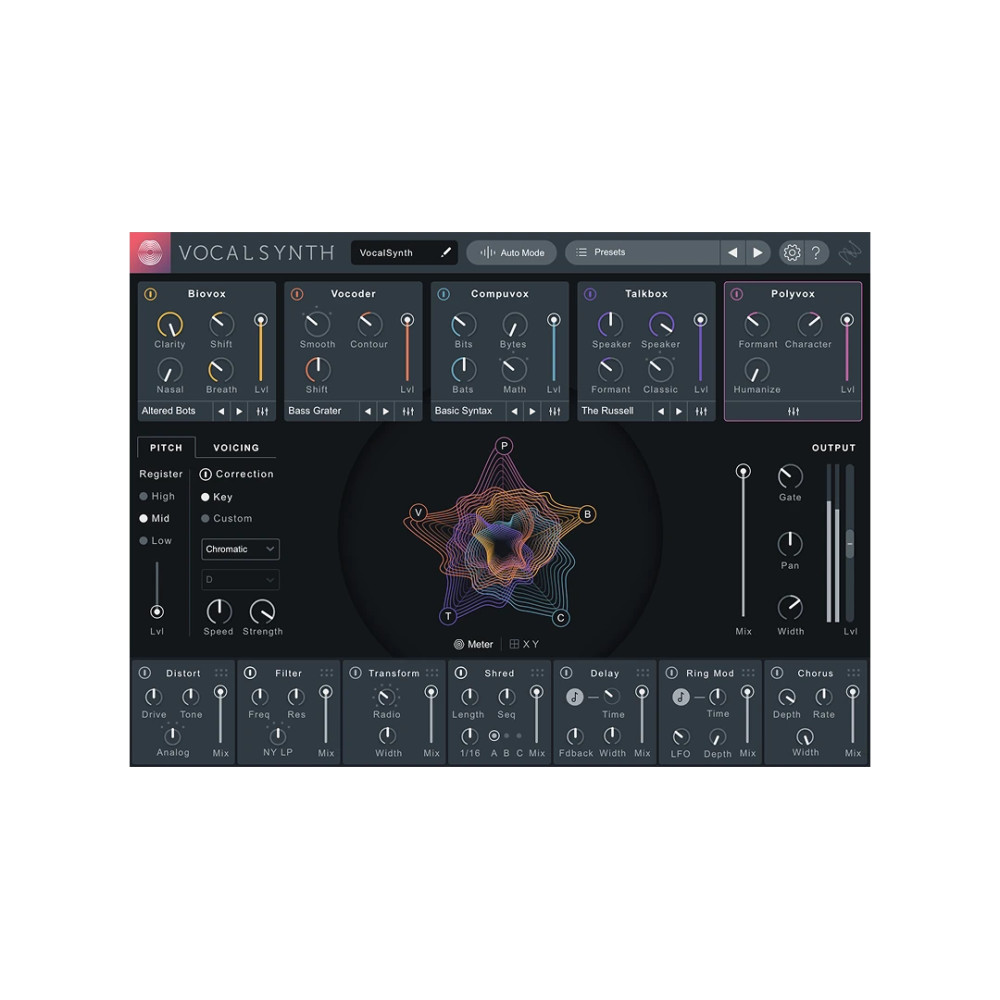Screen dimensions: 1000x1000
Task: Click the correction Speed knob
Action: [219, 612]
